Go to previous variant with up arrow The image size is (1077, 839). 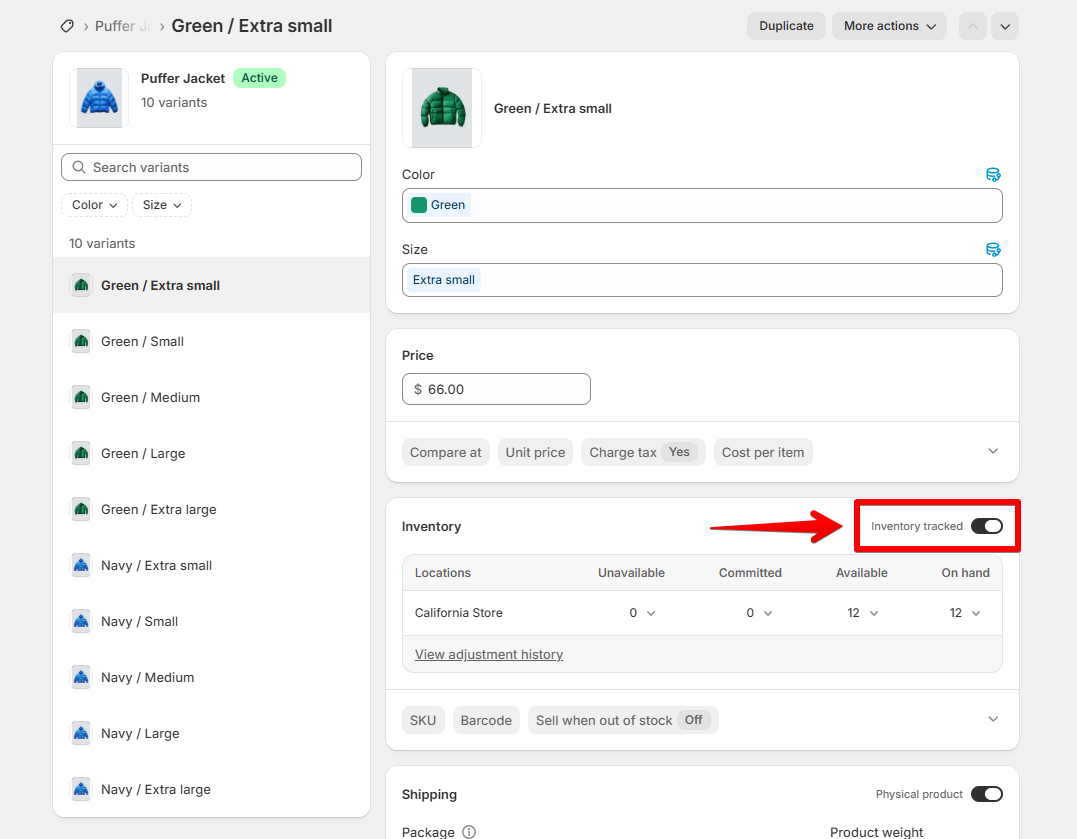tap(973, 26)
